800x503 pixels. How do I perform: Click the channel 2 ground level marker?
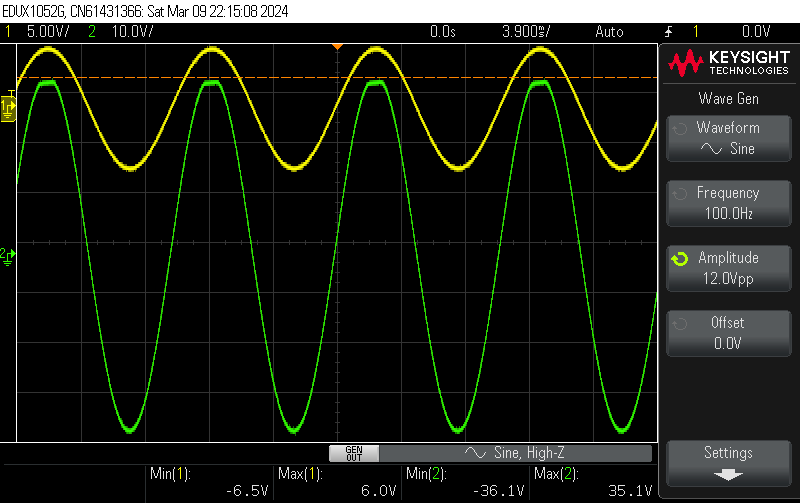pos(8,256)
